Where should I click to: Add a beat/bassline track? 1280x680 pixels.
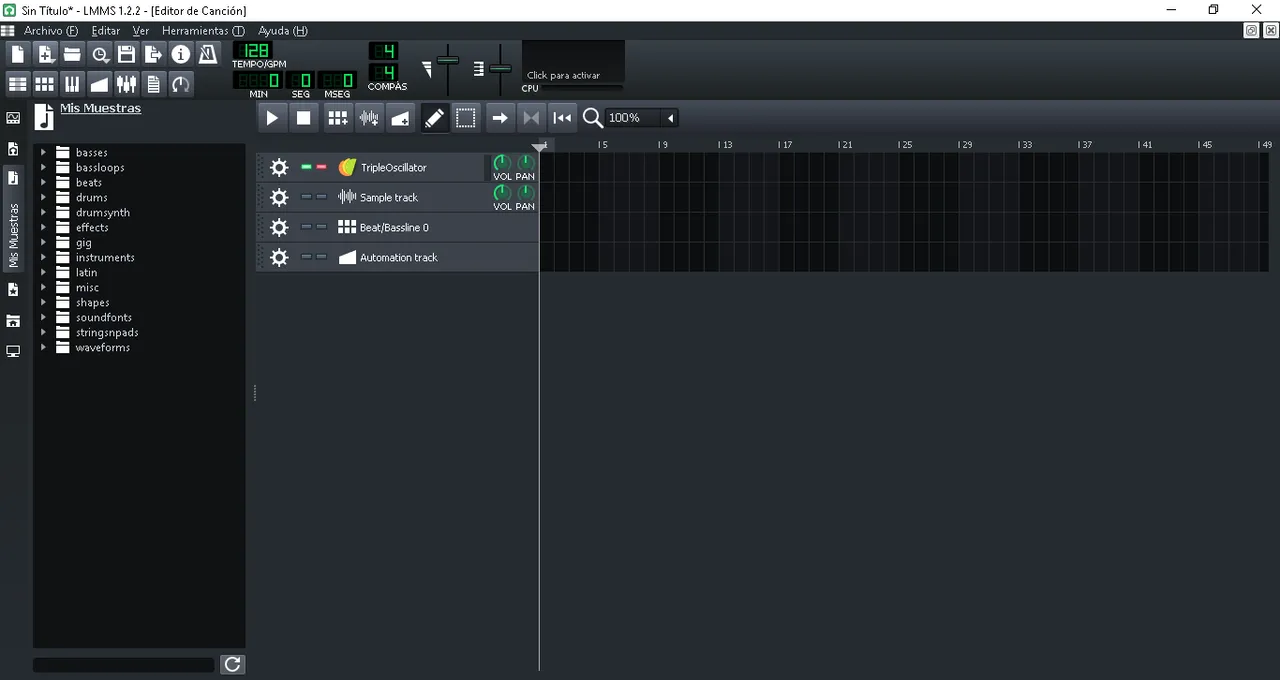[x=338, y=118]
